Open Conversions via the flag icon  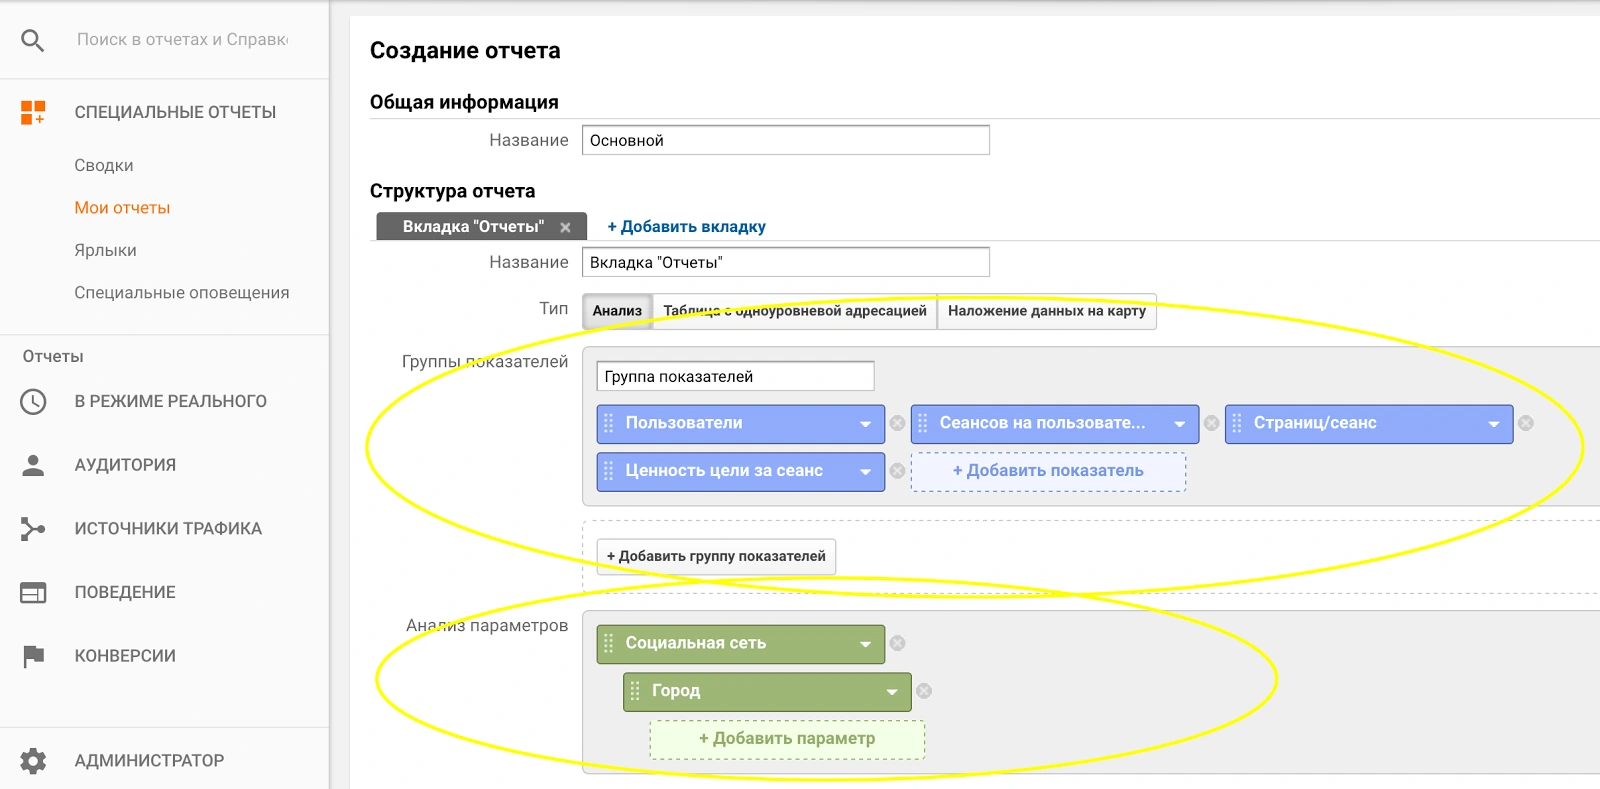[x=33, y=656]
